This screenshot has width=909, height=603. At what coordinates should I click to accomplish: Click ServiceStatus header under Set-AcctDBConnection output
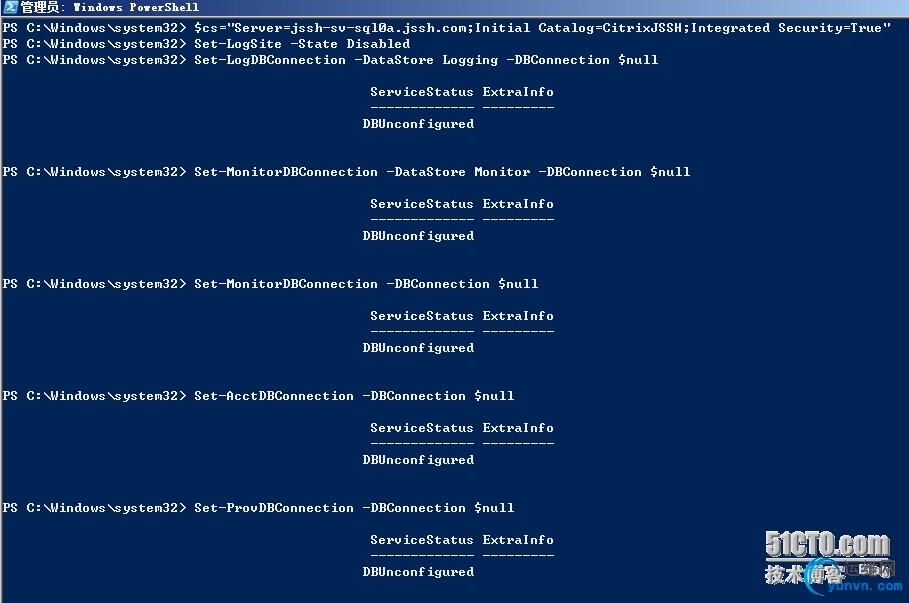[x=422, y=428]
